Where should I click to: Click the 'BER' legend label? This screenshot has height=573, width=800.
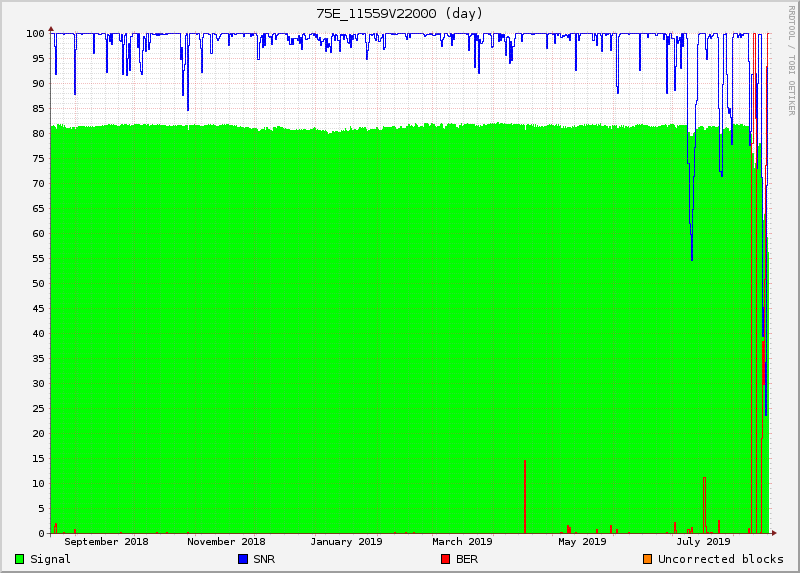[467, 559]
